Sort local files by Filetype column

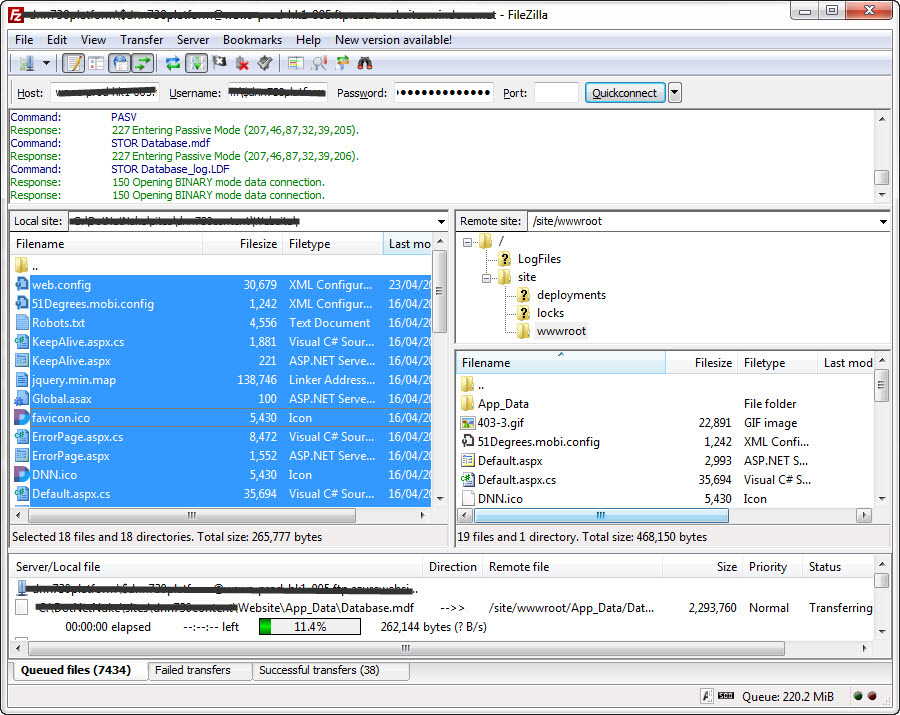point(332,244)
